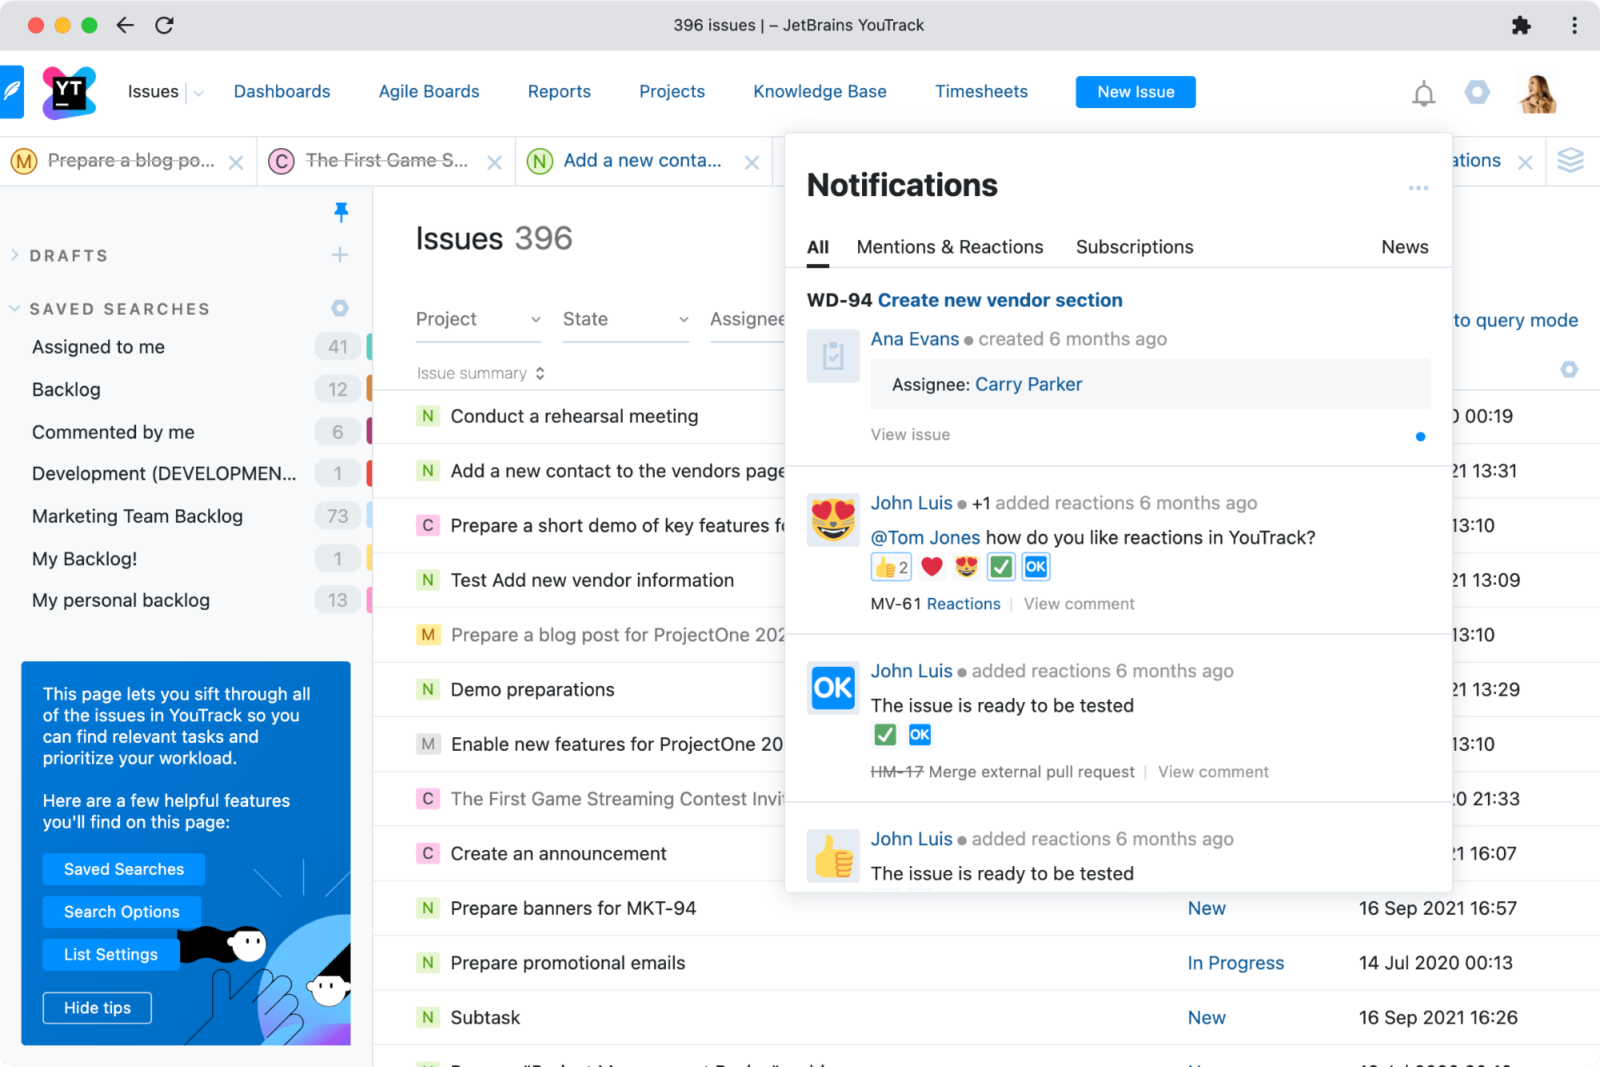This screenshot has height=1067, width=1600.
Task: Open notifications via the bell icon
Action: pyautogui.click(x=1423, y=92)
